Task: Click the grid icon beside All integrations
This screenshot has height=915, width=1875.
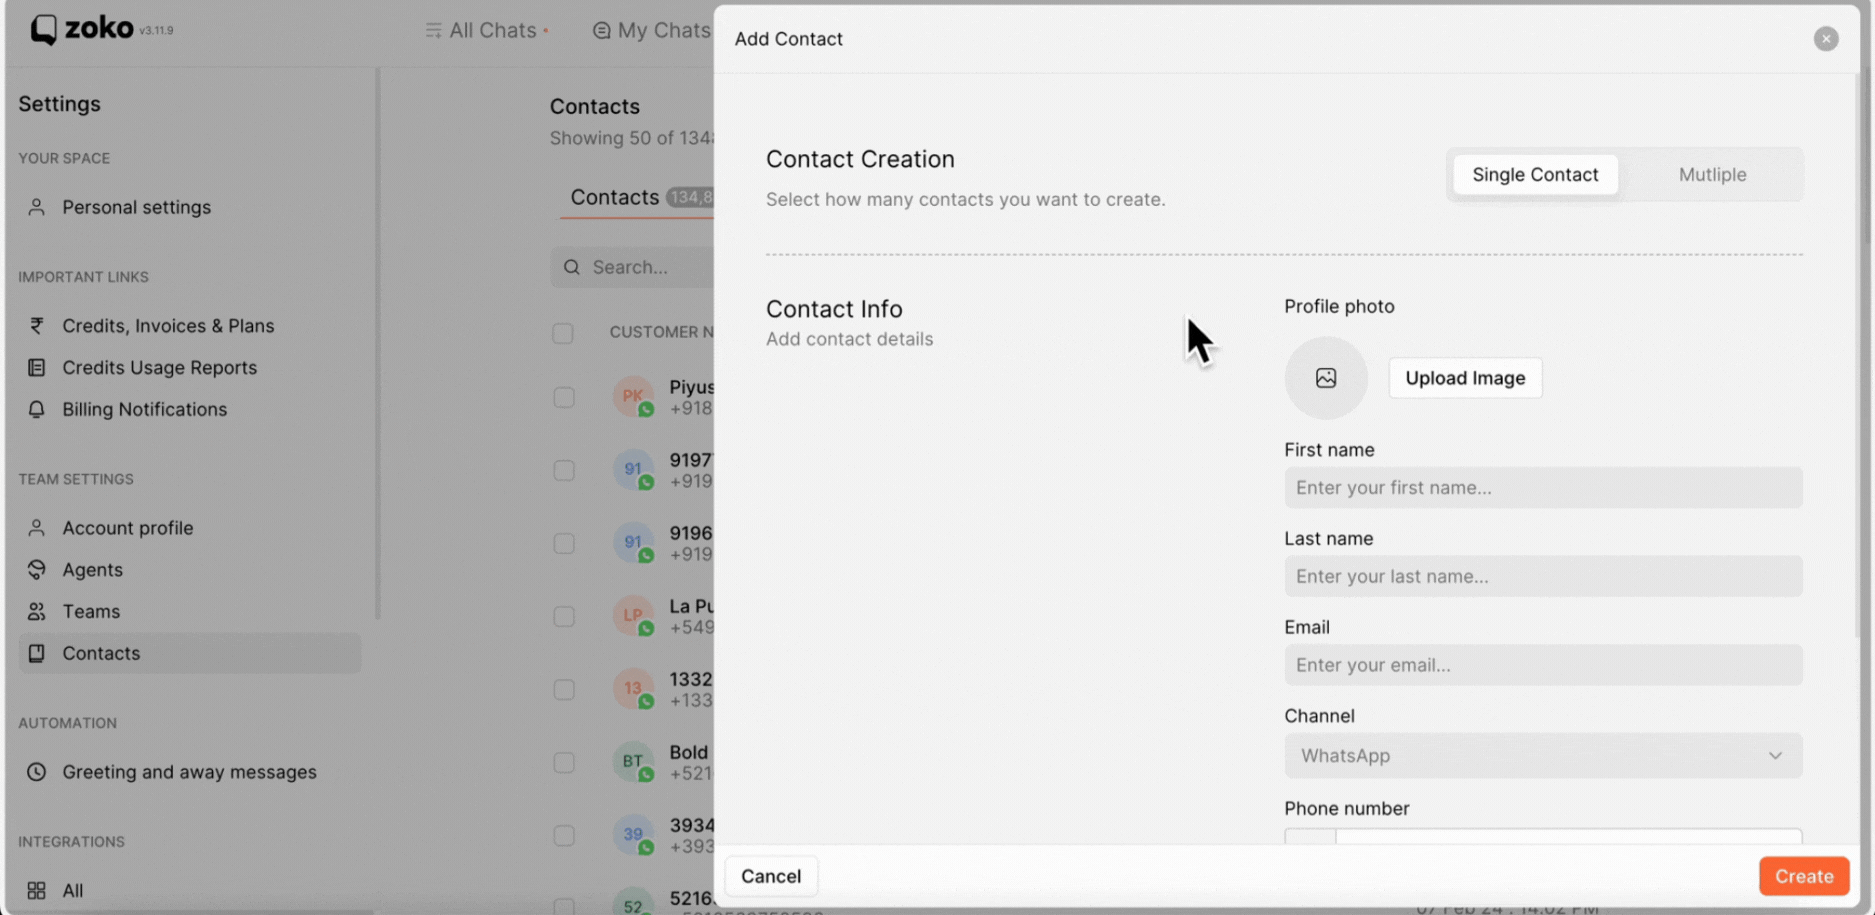Action: [x=37, y=890]
